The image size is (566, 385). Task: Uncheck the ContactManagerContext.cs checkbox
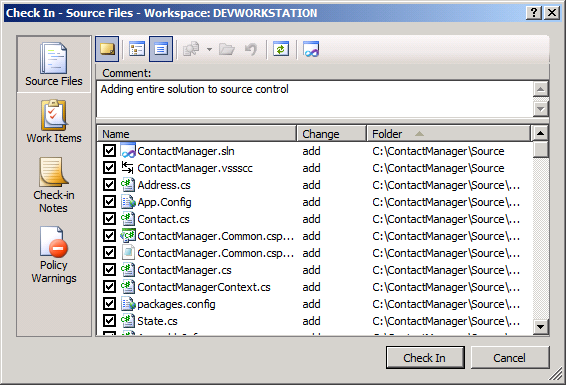[x=109, y=286]
